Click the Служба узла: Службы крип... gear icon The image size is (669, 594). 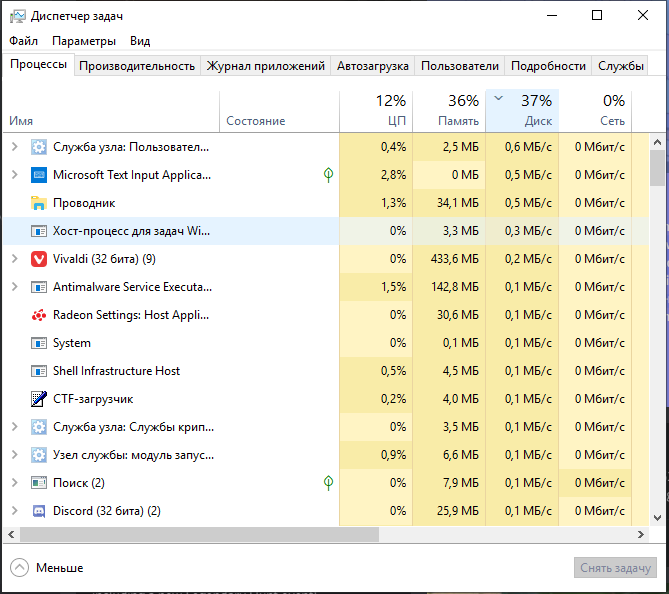click(x=39, y=427)
